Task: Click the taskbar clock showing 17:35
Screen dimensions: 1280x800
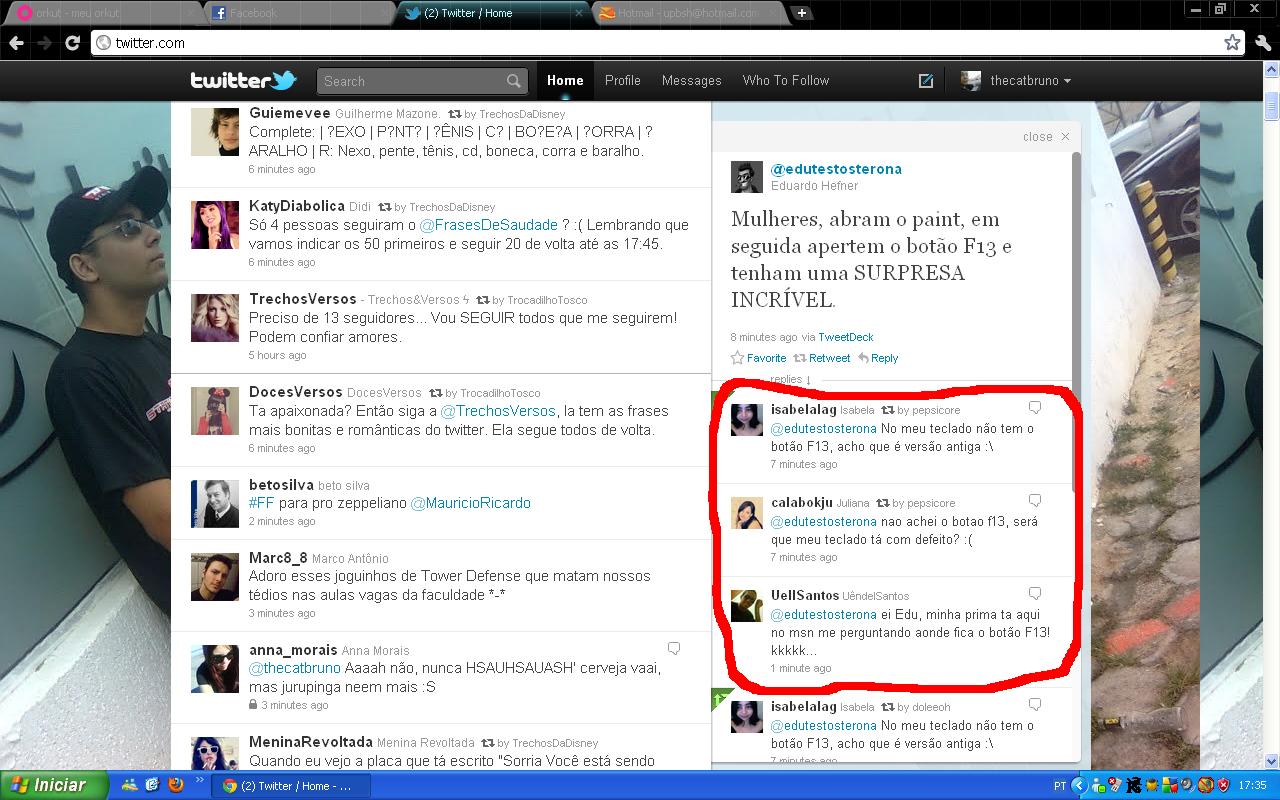Action: [x=1253, y=786]
